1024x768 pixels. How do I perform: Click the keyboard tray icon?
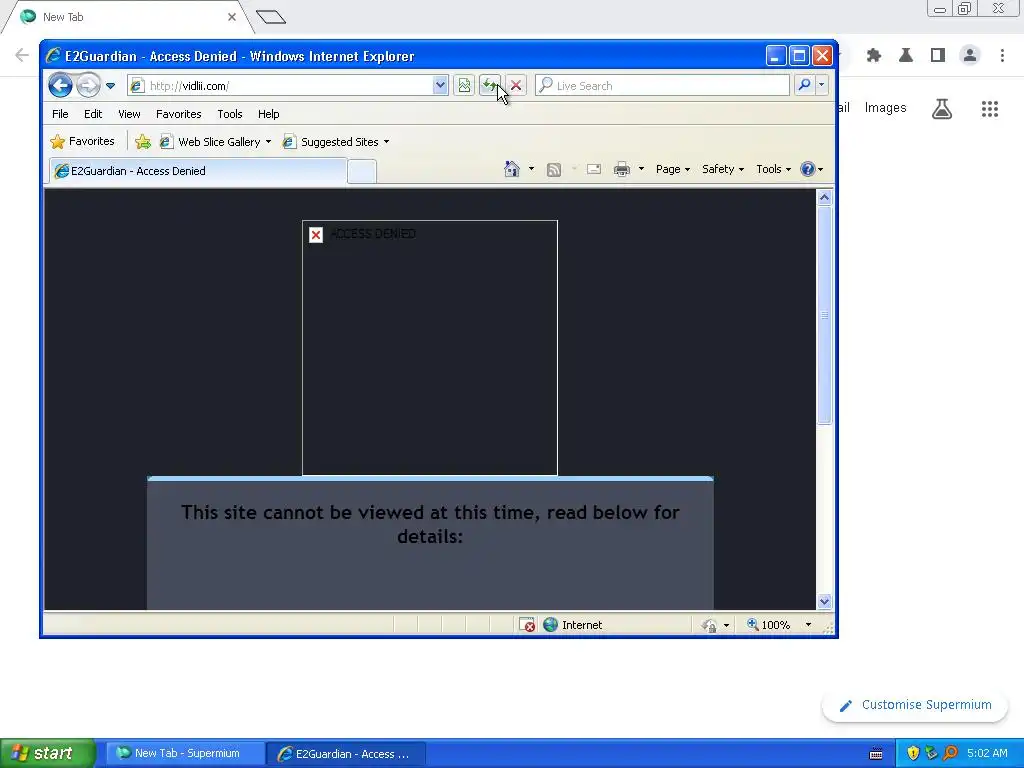pos(876,754)
